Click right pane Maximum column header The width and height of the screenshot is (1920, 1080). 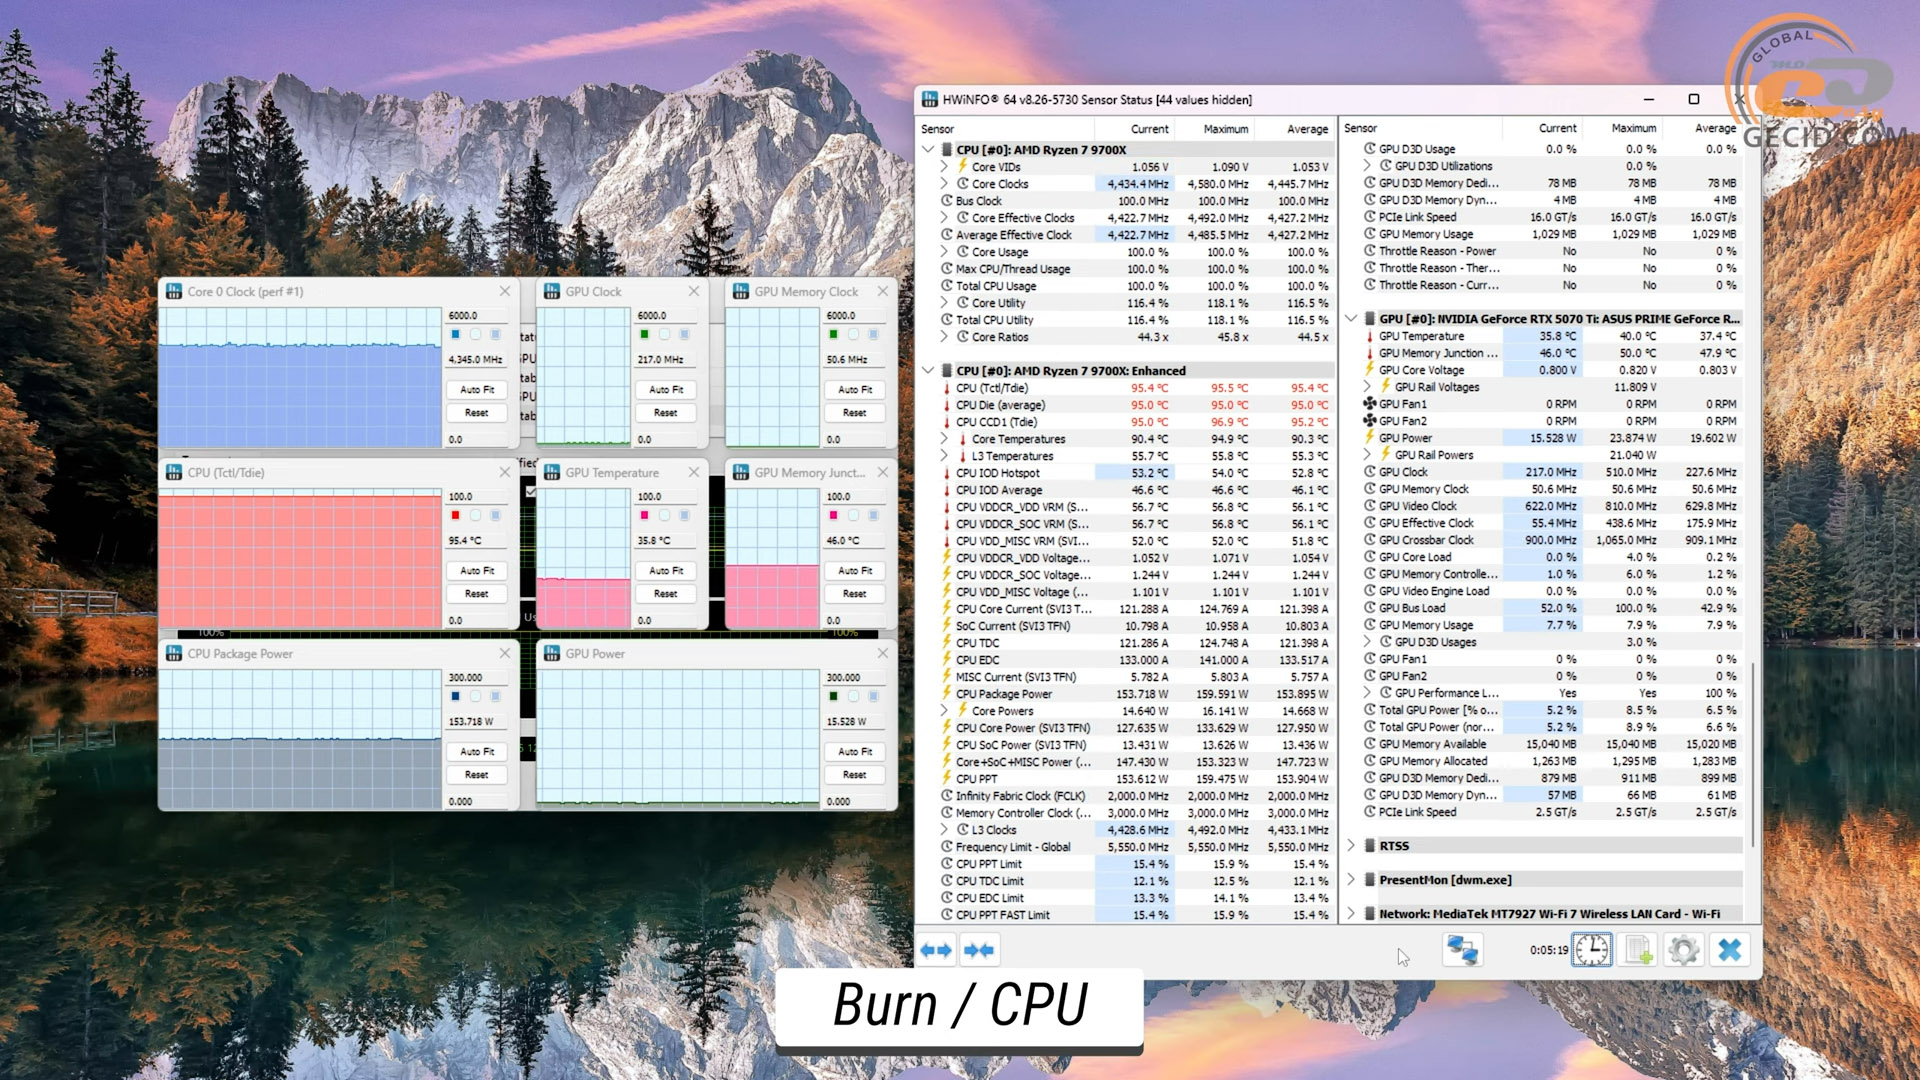pos(1622,128)
